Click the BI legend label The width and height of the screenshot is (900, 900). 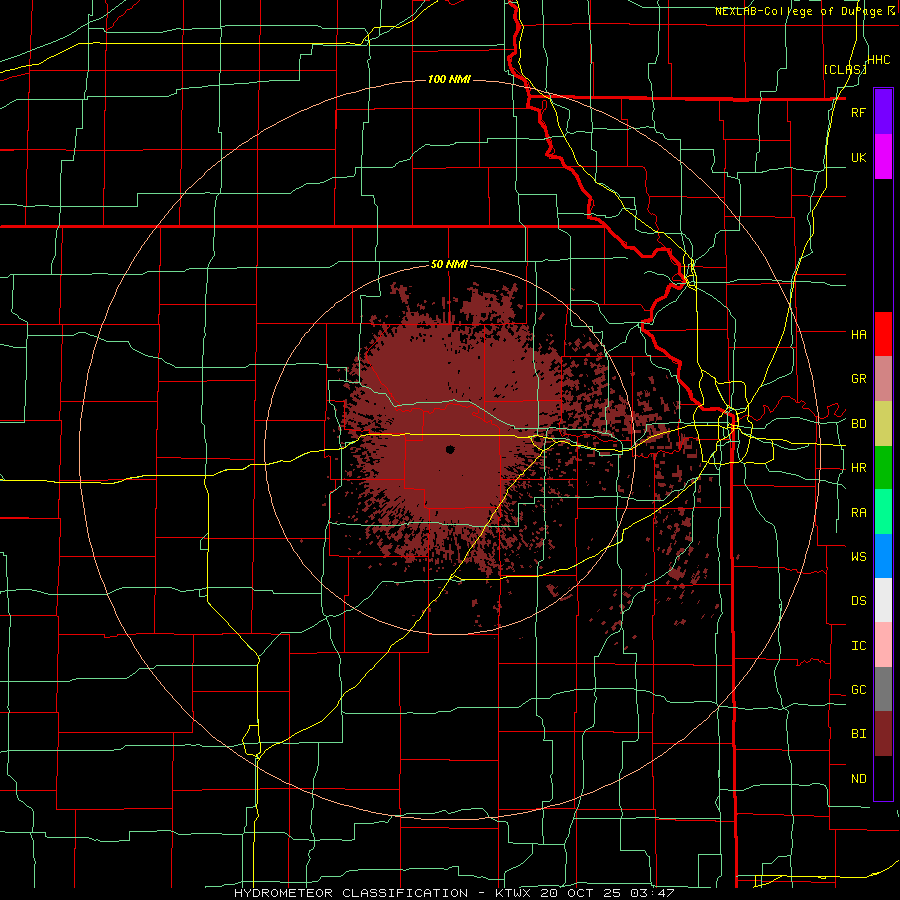point(858,734)
